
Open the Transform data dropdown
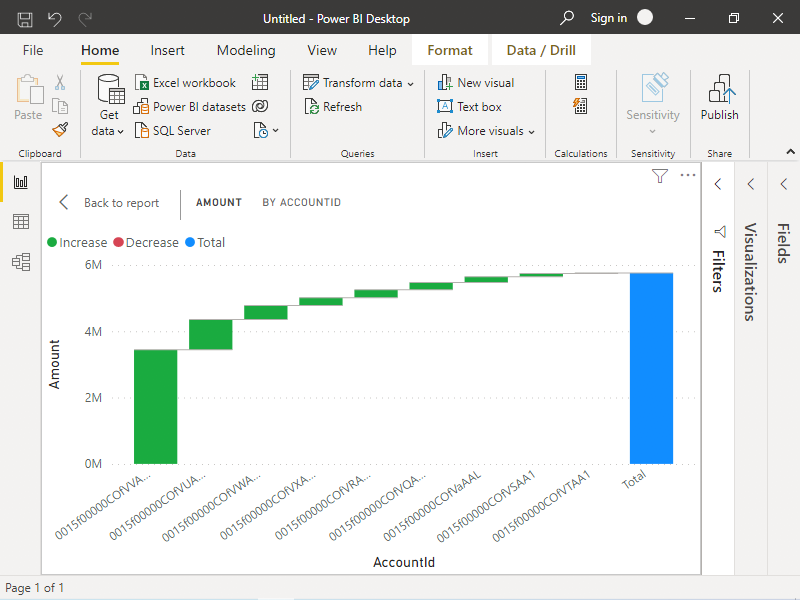358,83
